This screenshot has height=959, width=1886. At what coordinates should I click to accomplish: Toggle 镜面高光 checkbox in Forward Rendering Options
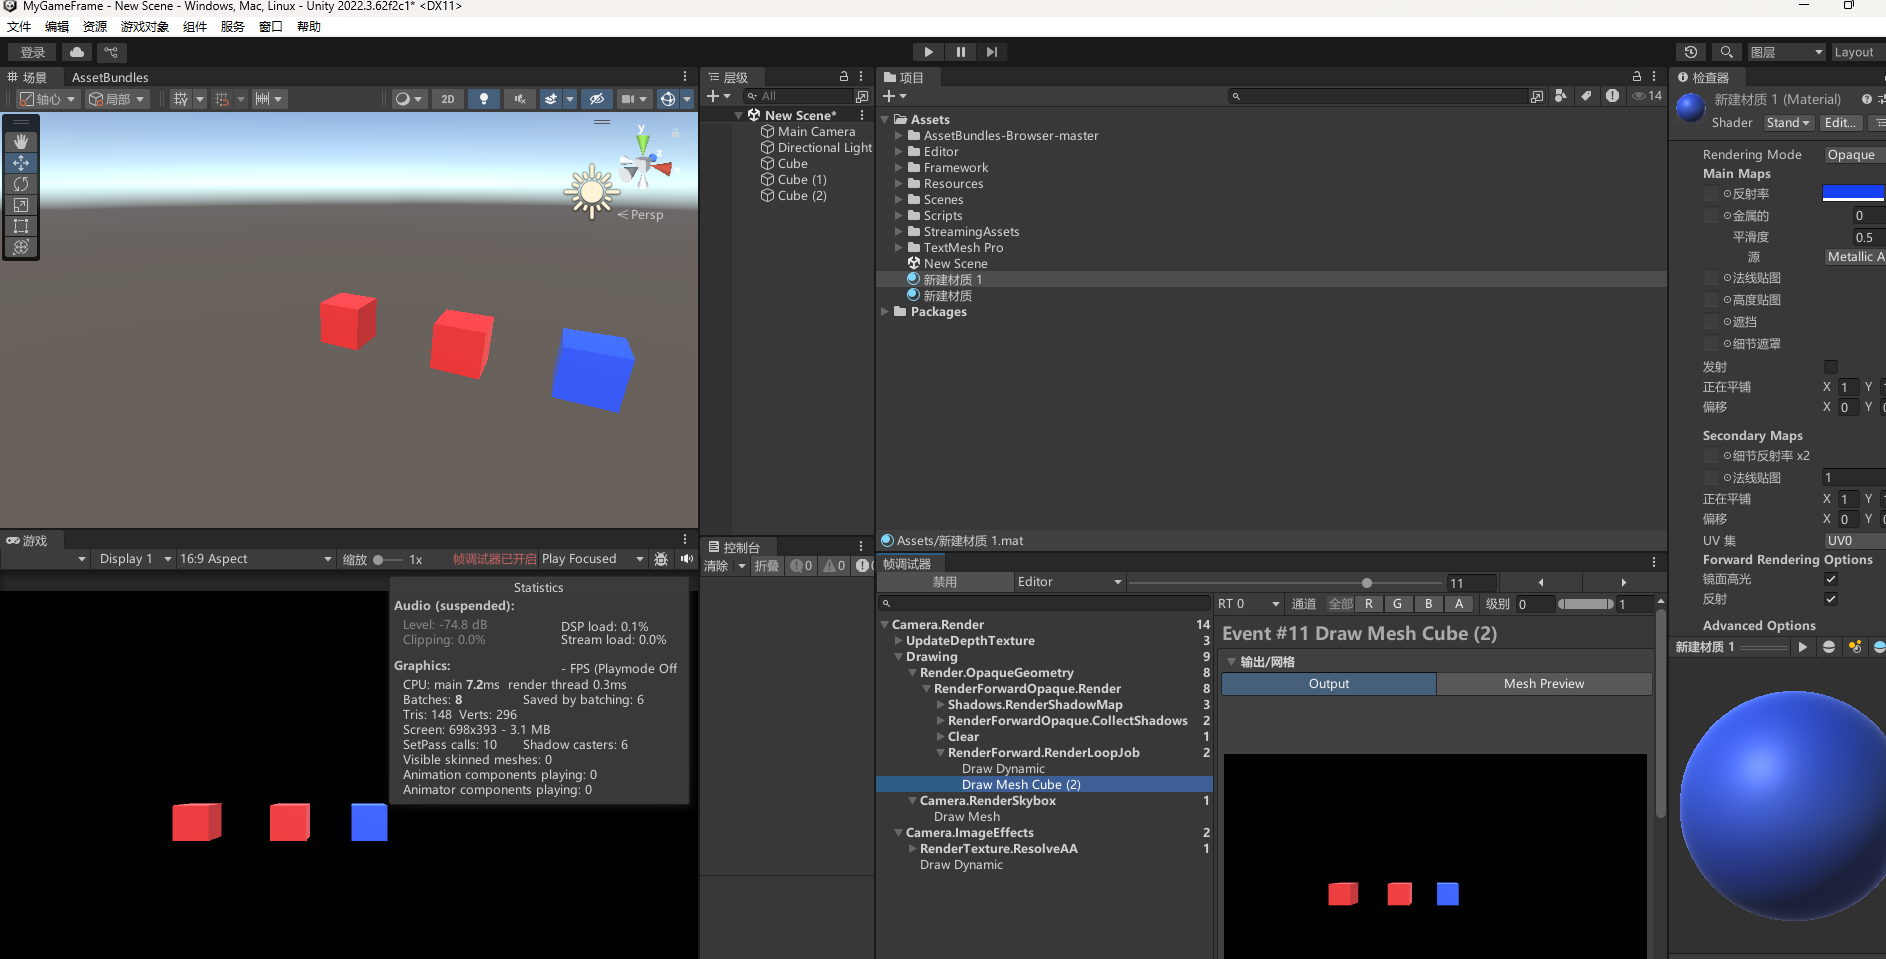tap(1831, 579)
